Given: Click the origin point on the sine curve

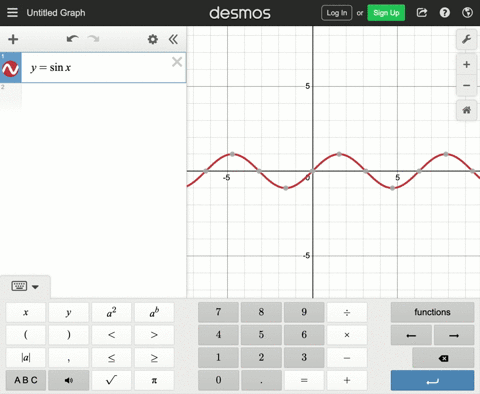Looking at the screenshot, I should pos(312,171).
